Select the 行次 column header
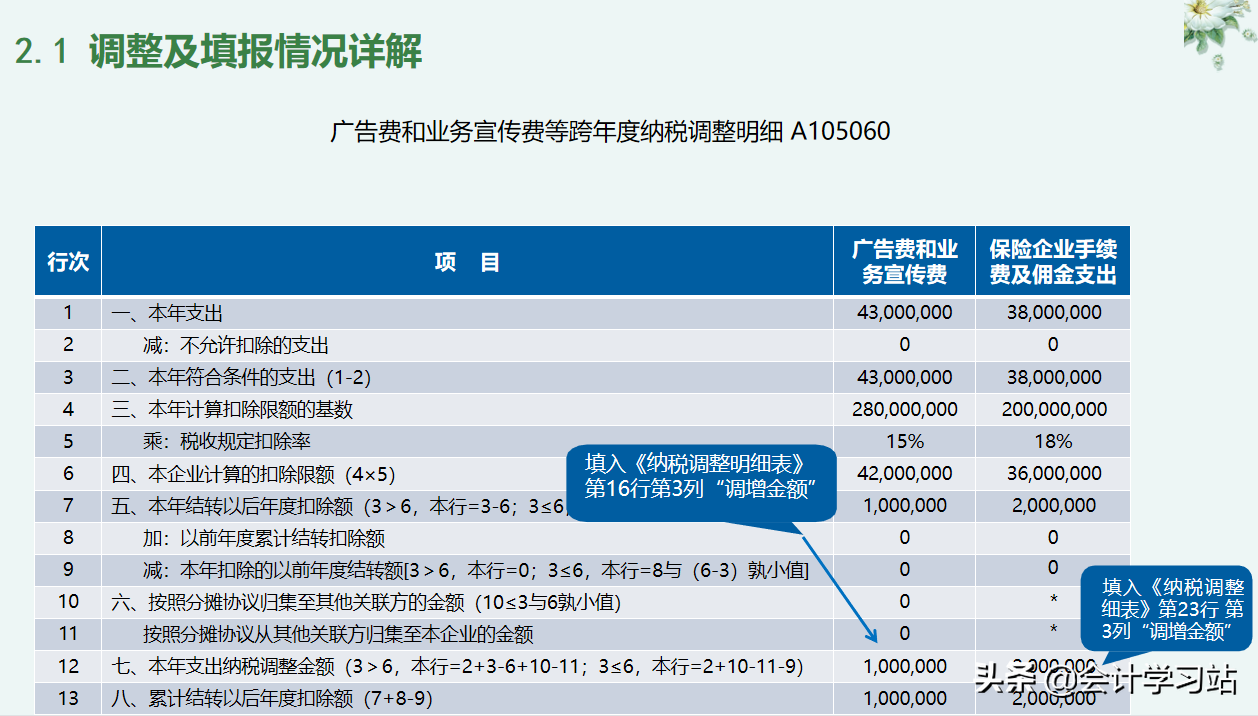The image size is (1258, 716). point(68,260)
